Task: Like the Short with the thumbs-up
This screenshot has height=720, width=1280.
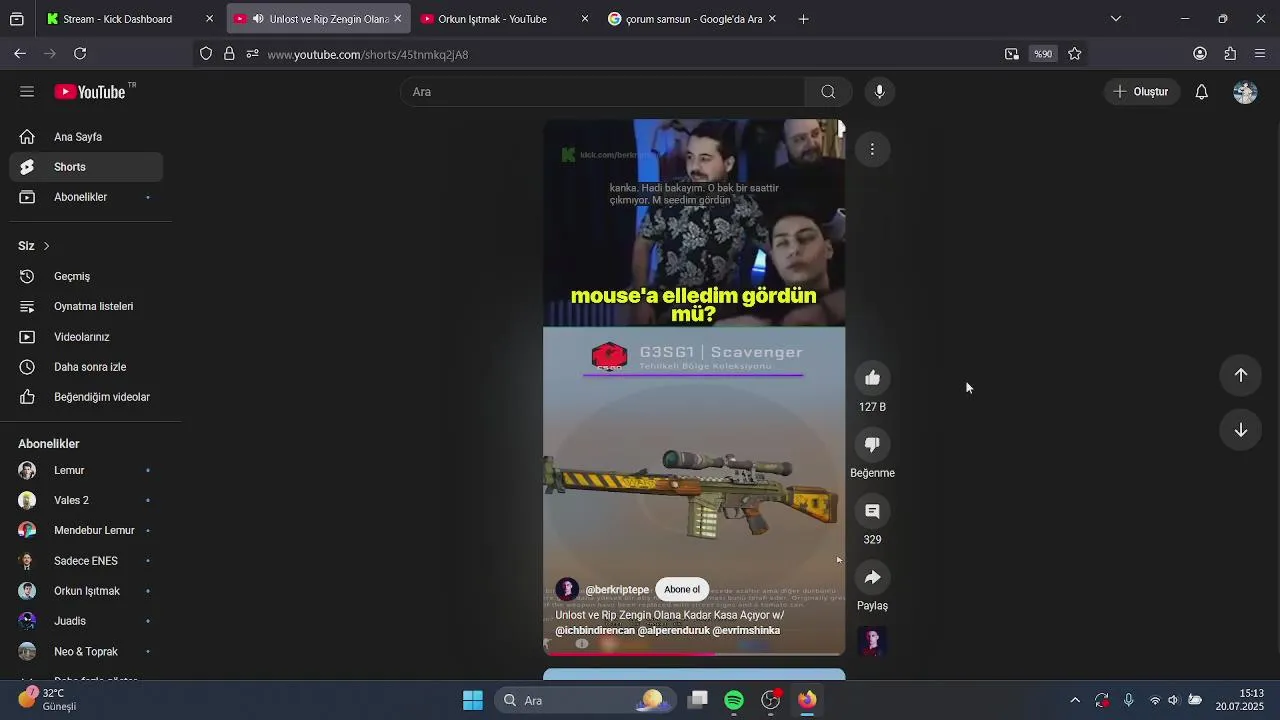Action: [x=872, y=378]
